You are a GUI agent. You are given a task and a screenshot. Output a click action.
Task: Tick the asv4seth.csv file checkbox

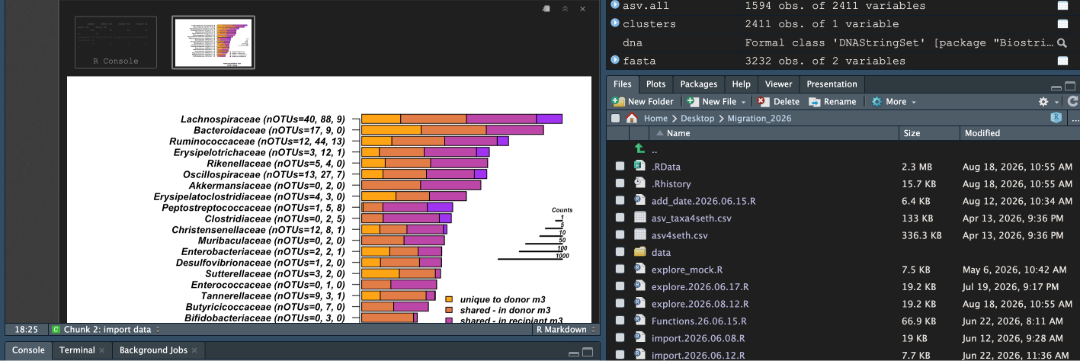tap(620, 235)
